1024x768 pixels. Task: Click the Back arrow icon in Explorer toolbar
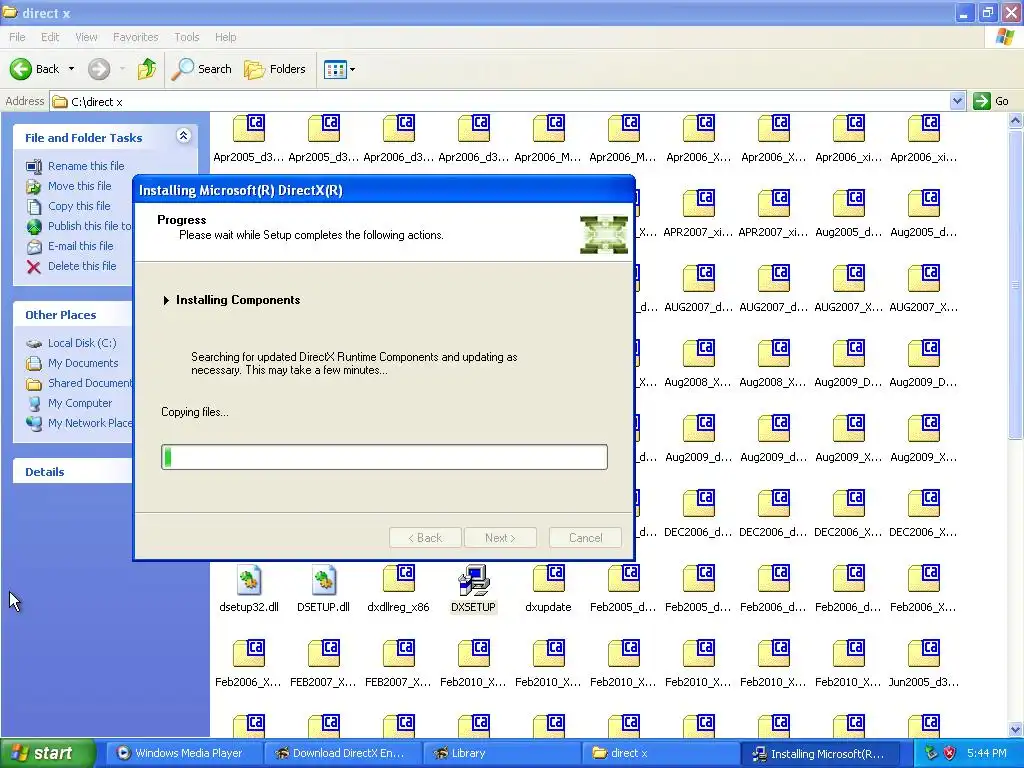click(x=21, y=69)
